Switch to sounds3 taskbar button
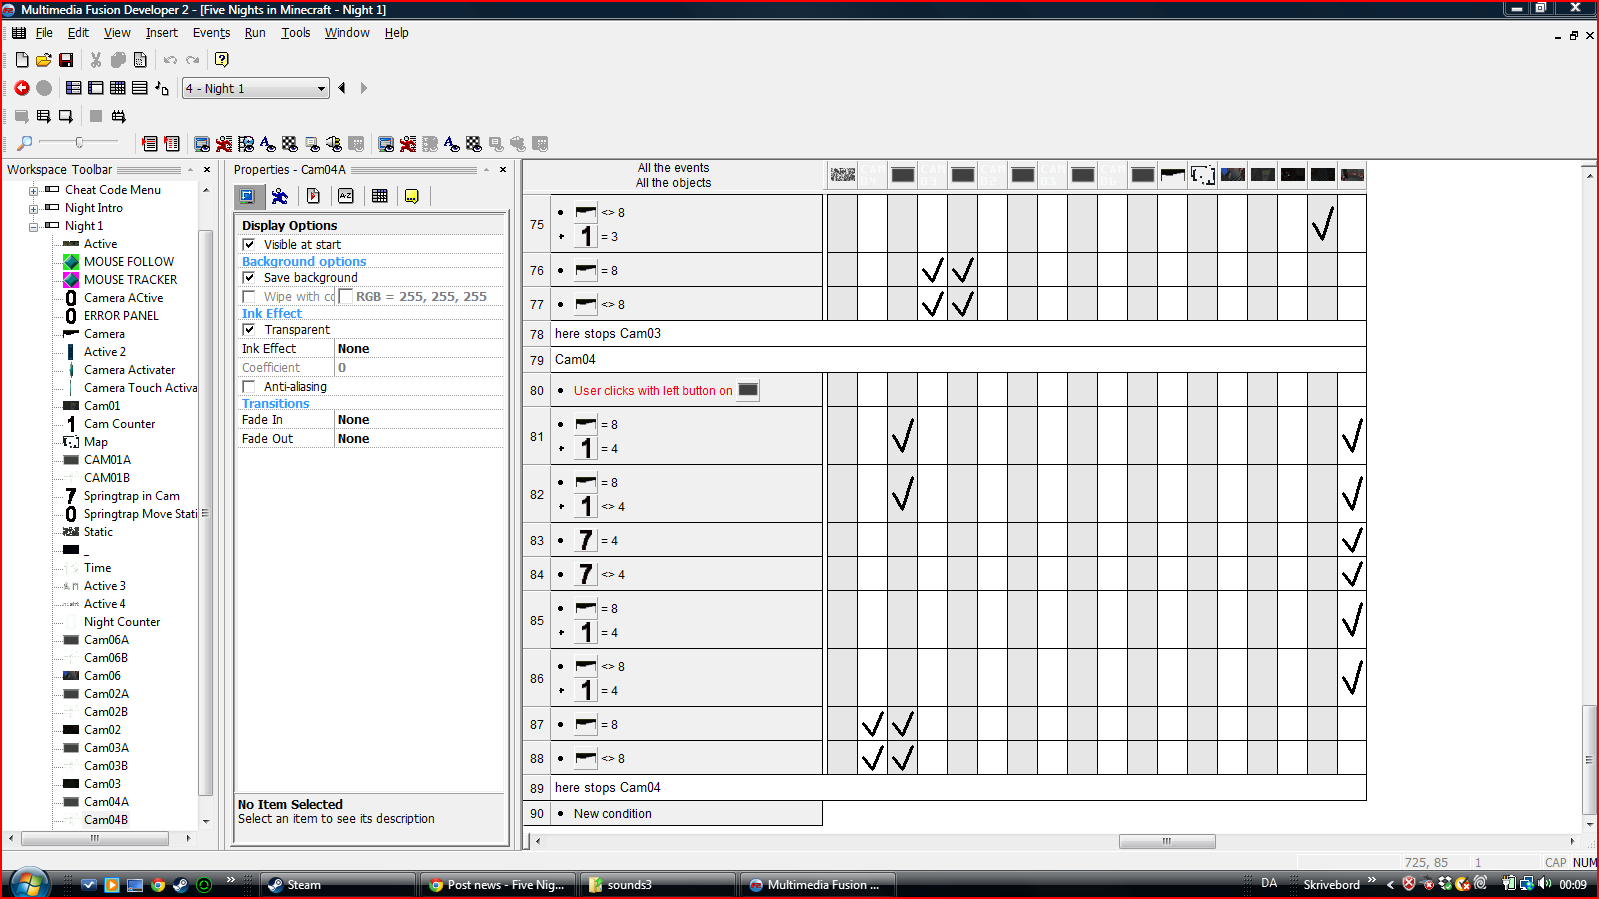1599x899 pixels. click(x=658, y=884)
